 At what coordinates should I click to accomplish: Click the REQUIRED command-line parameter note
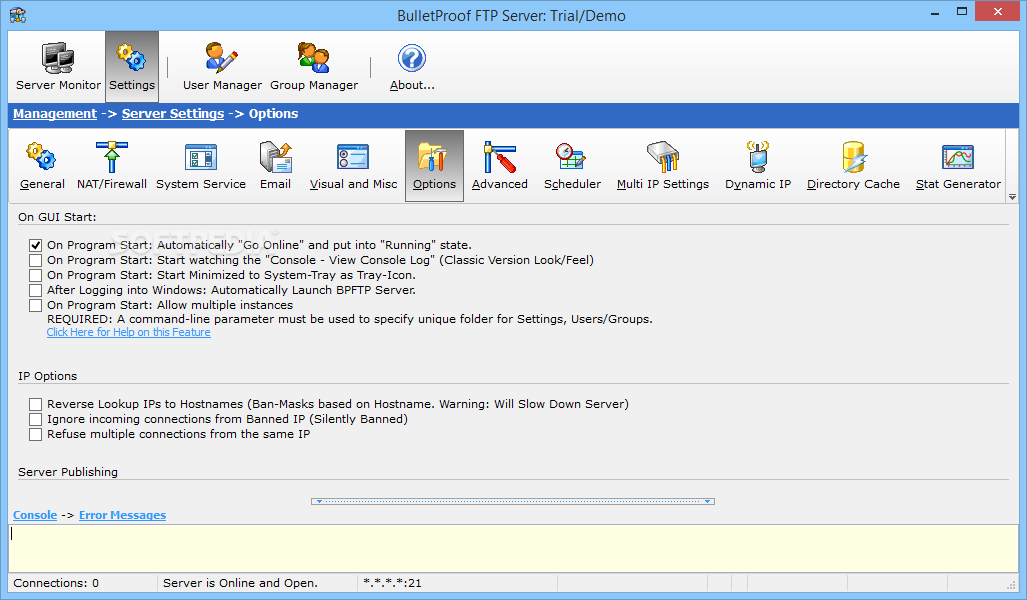tap(350, 319)
